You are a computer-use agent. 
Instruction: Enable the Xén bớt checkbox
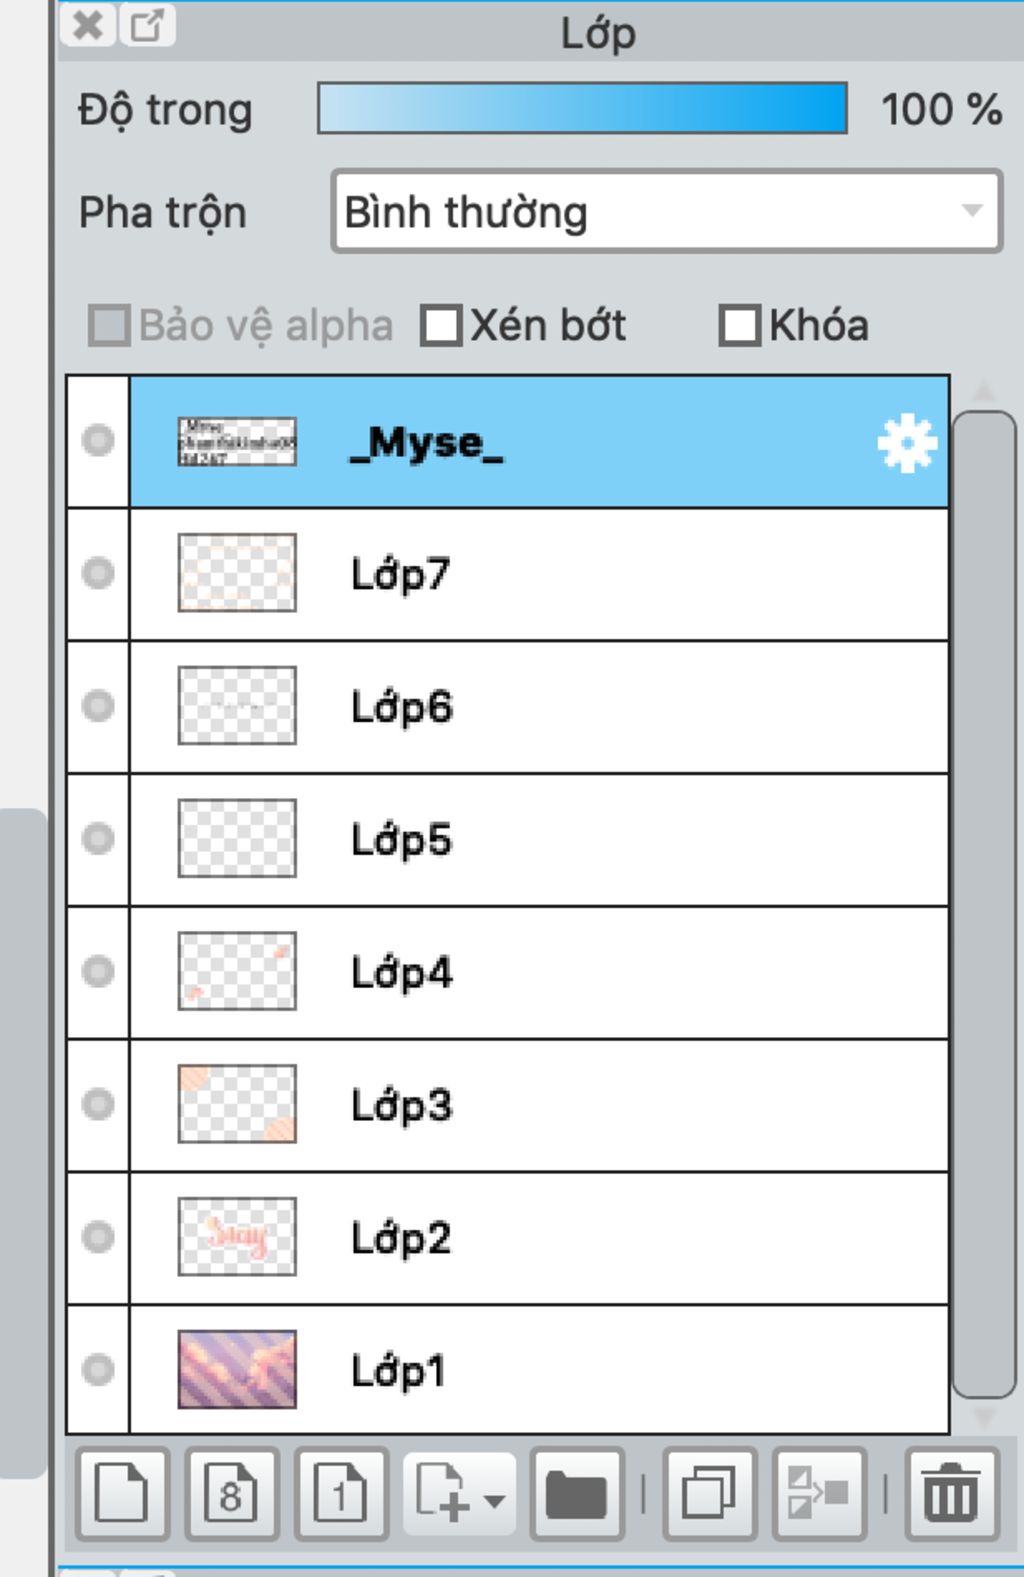441,326
